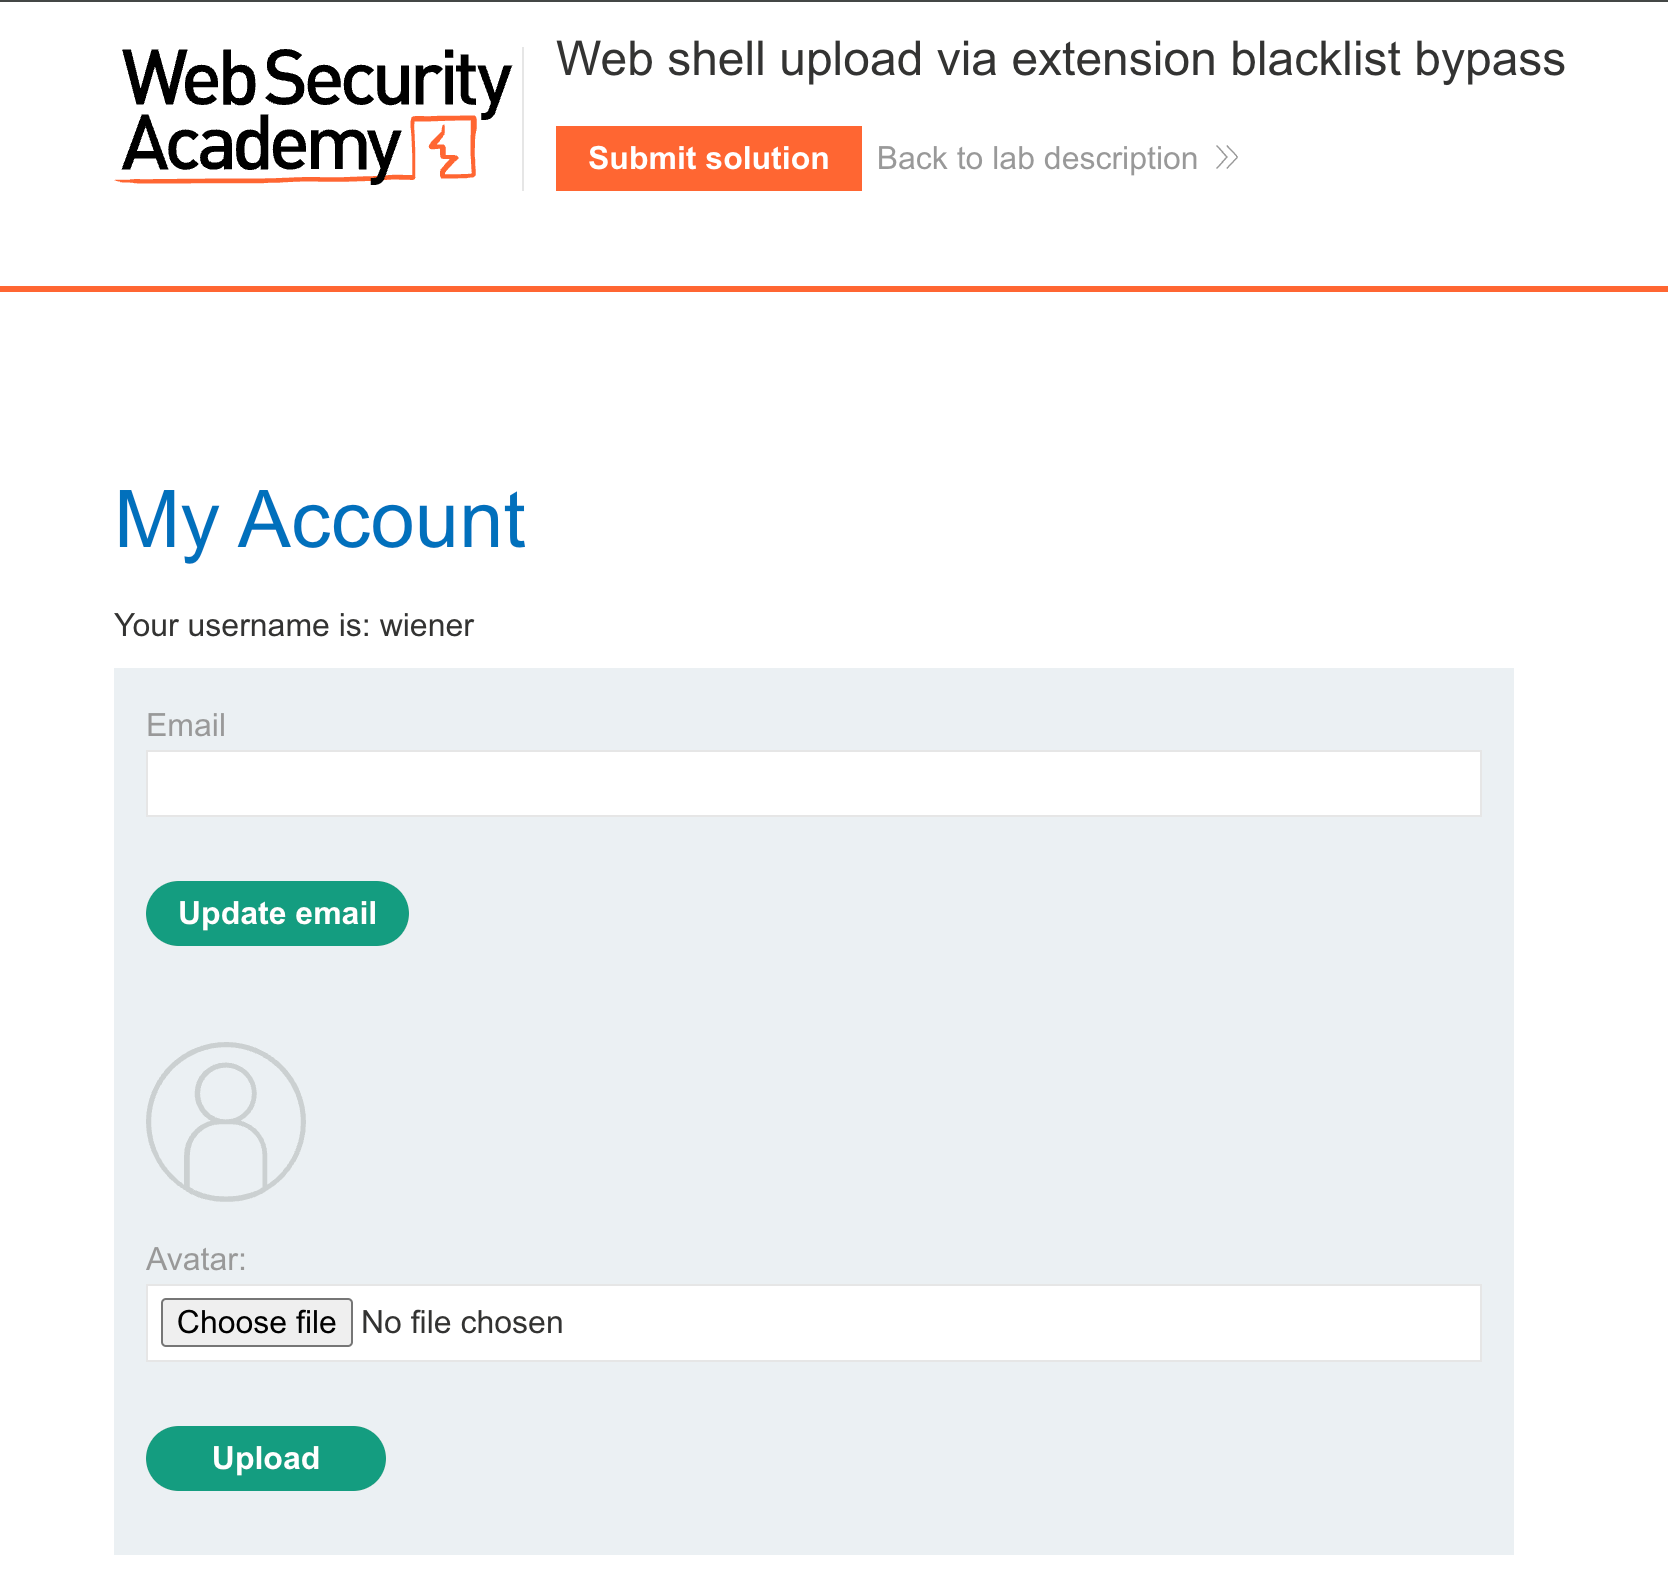Image resolution: width=1668 pixels, height=1582 pixels.
Task: Open the Choose file picker button
Action: pos(257,1322)
